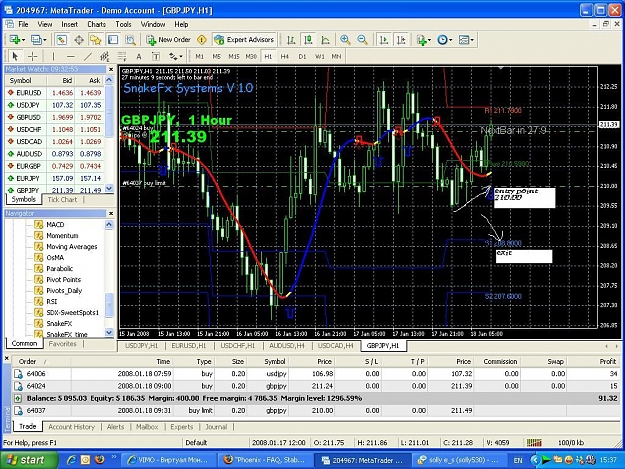Click Navigator list scroll-down arrow
Image resolution: width=625 pixels, height=469 pixels.
coord(109,332)
